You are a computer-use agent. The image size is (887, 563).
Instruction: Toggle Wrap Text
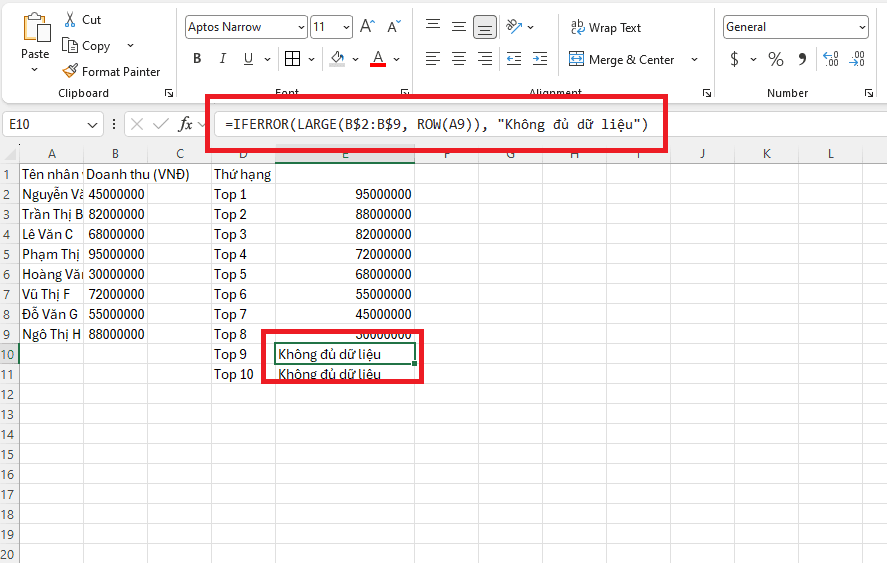point(605,27)
